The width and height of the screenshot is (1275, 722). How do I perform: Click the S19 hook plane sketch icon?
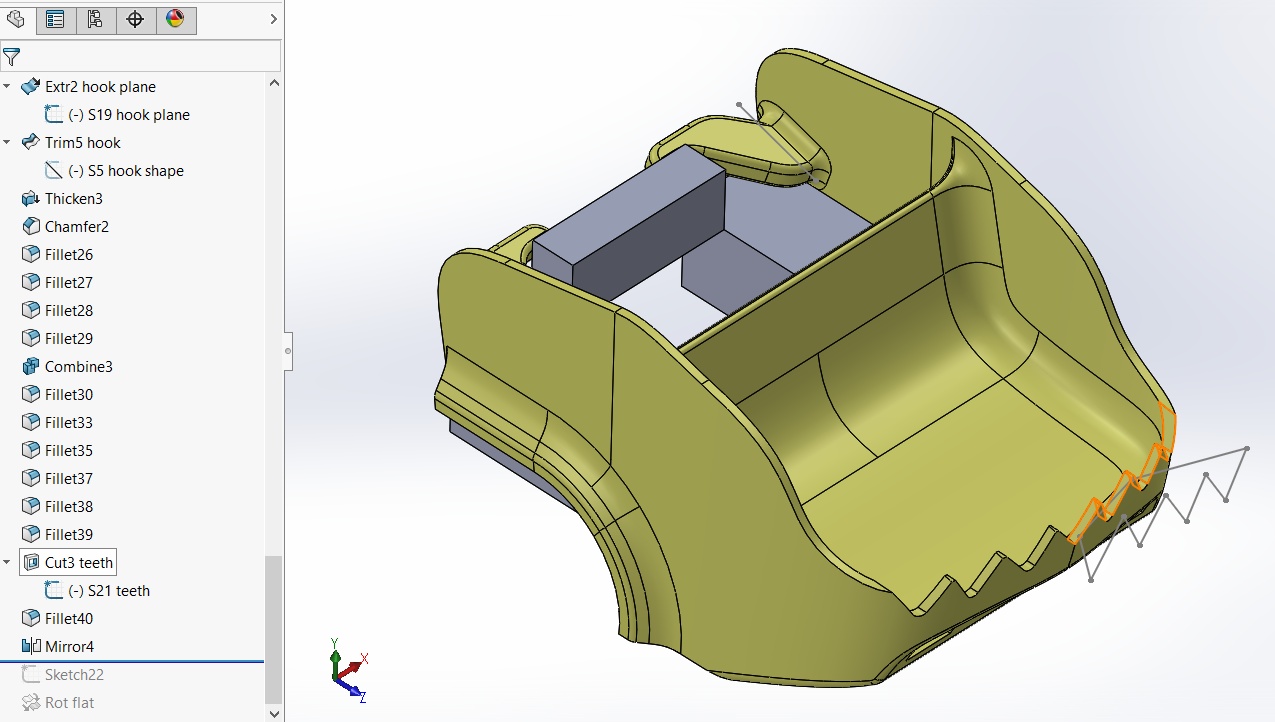pyautogui.click(x=54, y=114)
